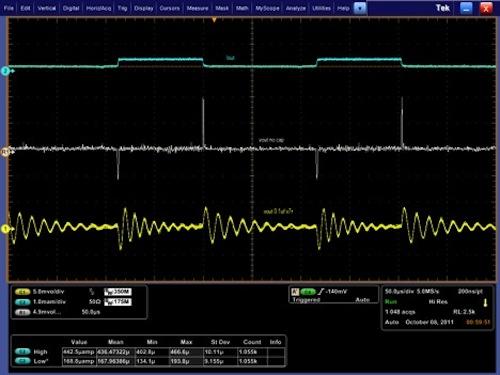
Task: Click the blue dropdown arrow beside Help
Action: tap(360, 8)
